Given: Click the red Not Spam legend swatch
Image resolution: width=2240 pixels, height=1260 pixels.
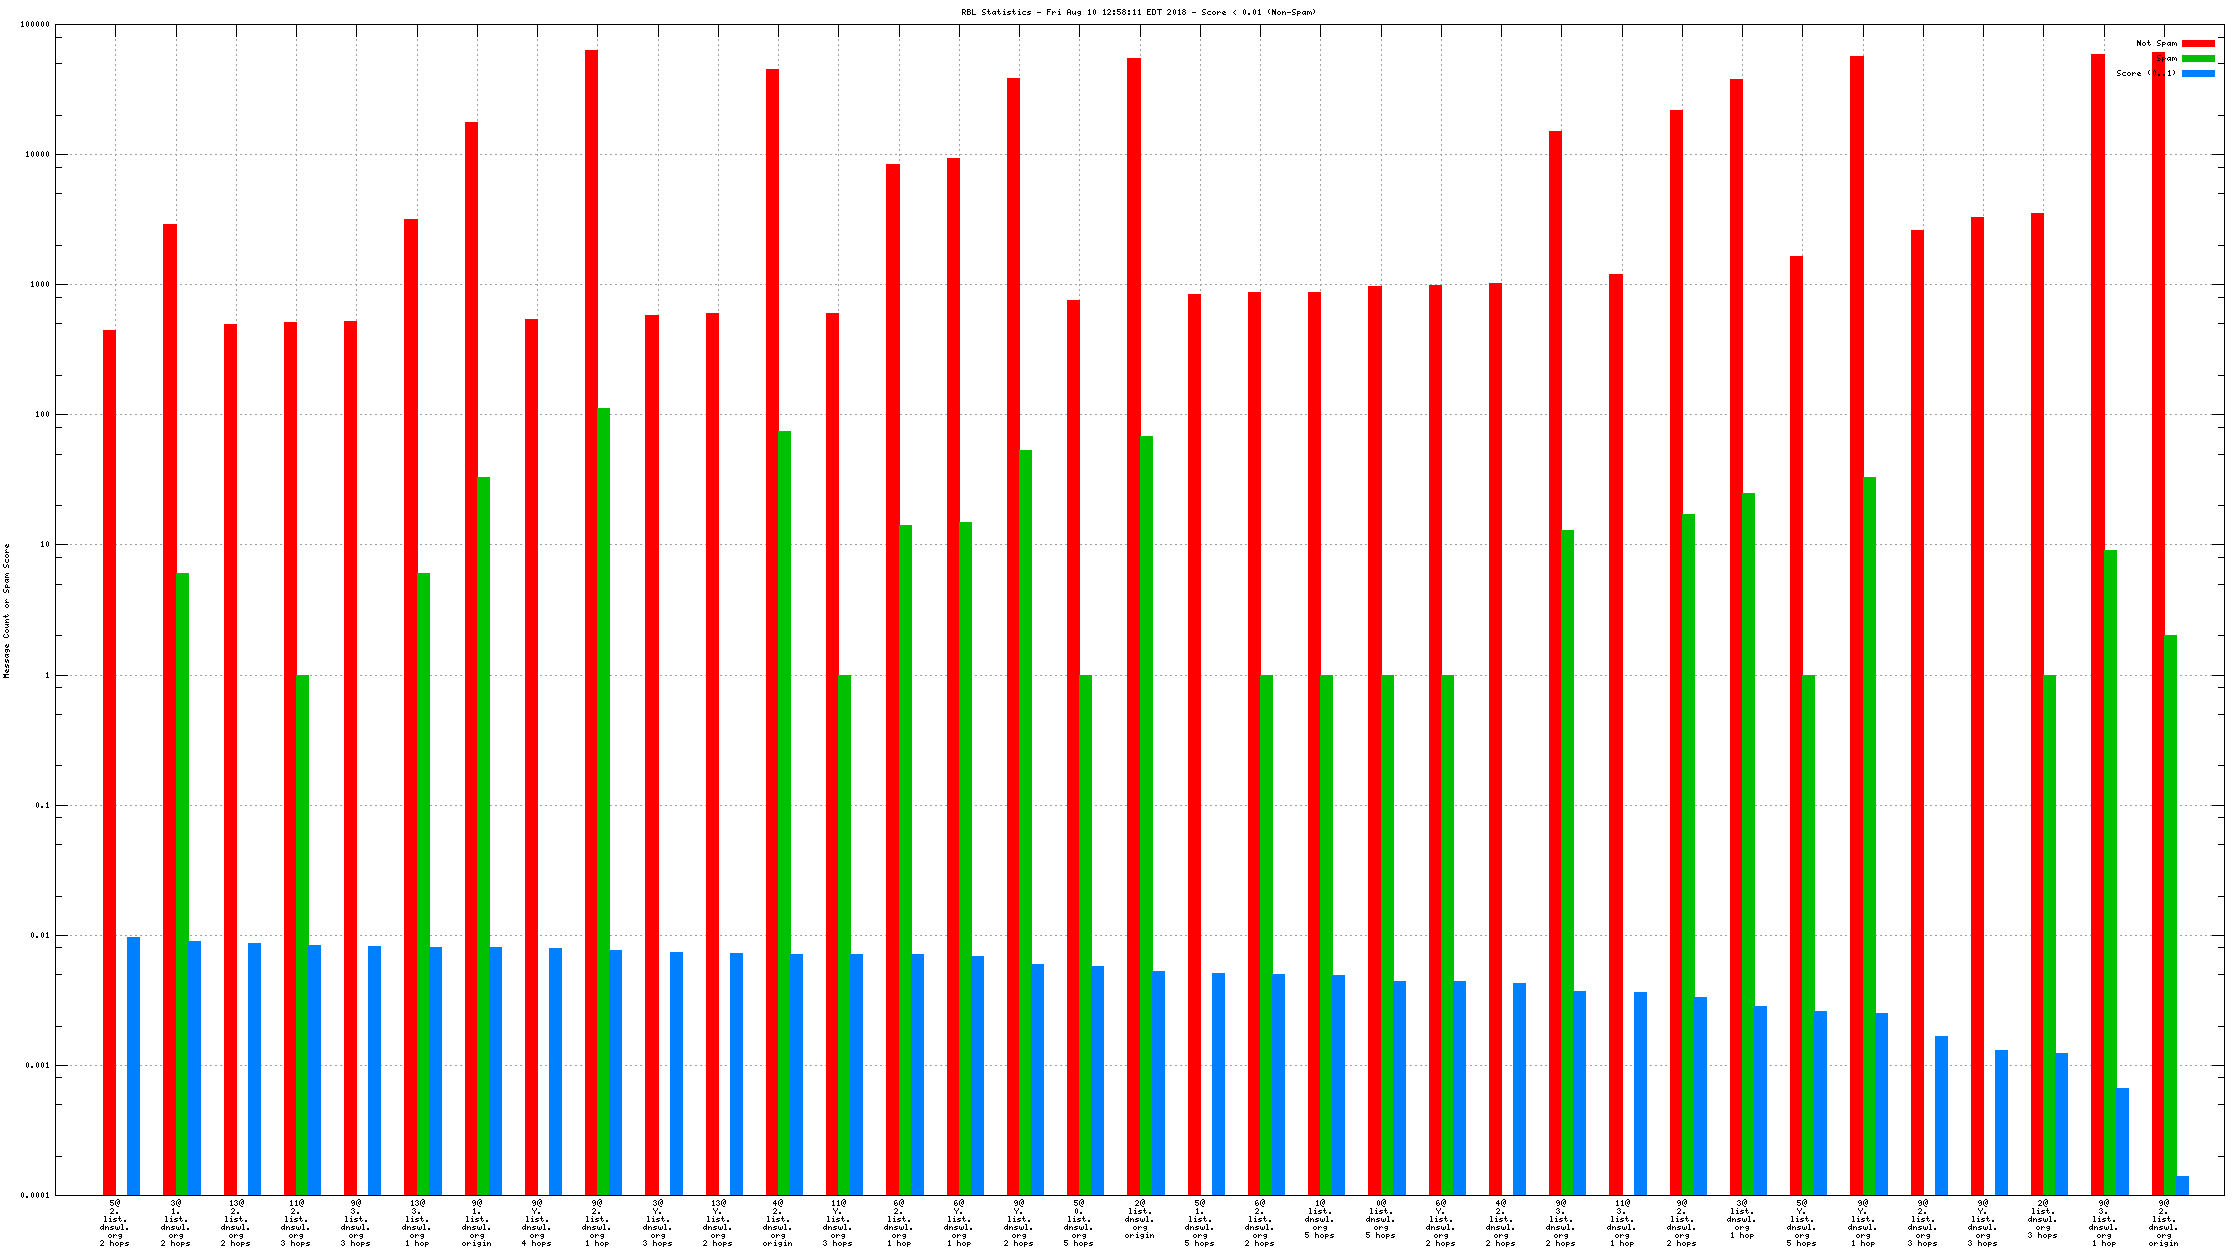Looking at the screenshot, I should [2198, 44].
